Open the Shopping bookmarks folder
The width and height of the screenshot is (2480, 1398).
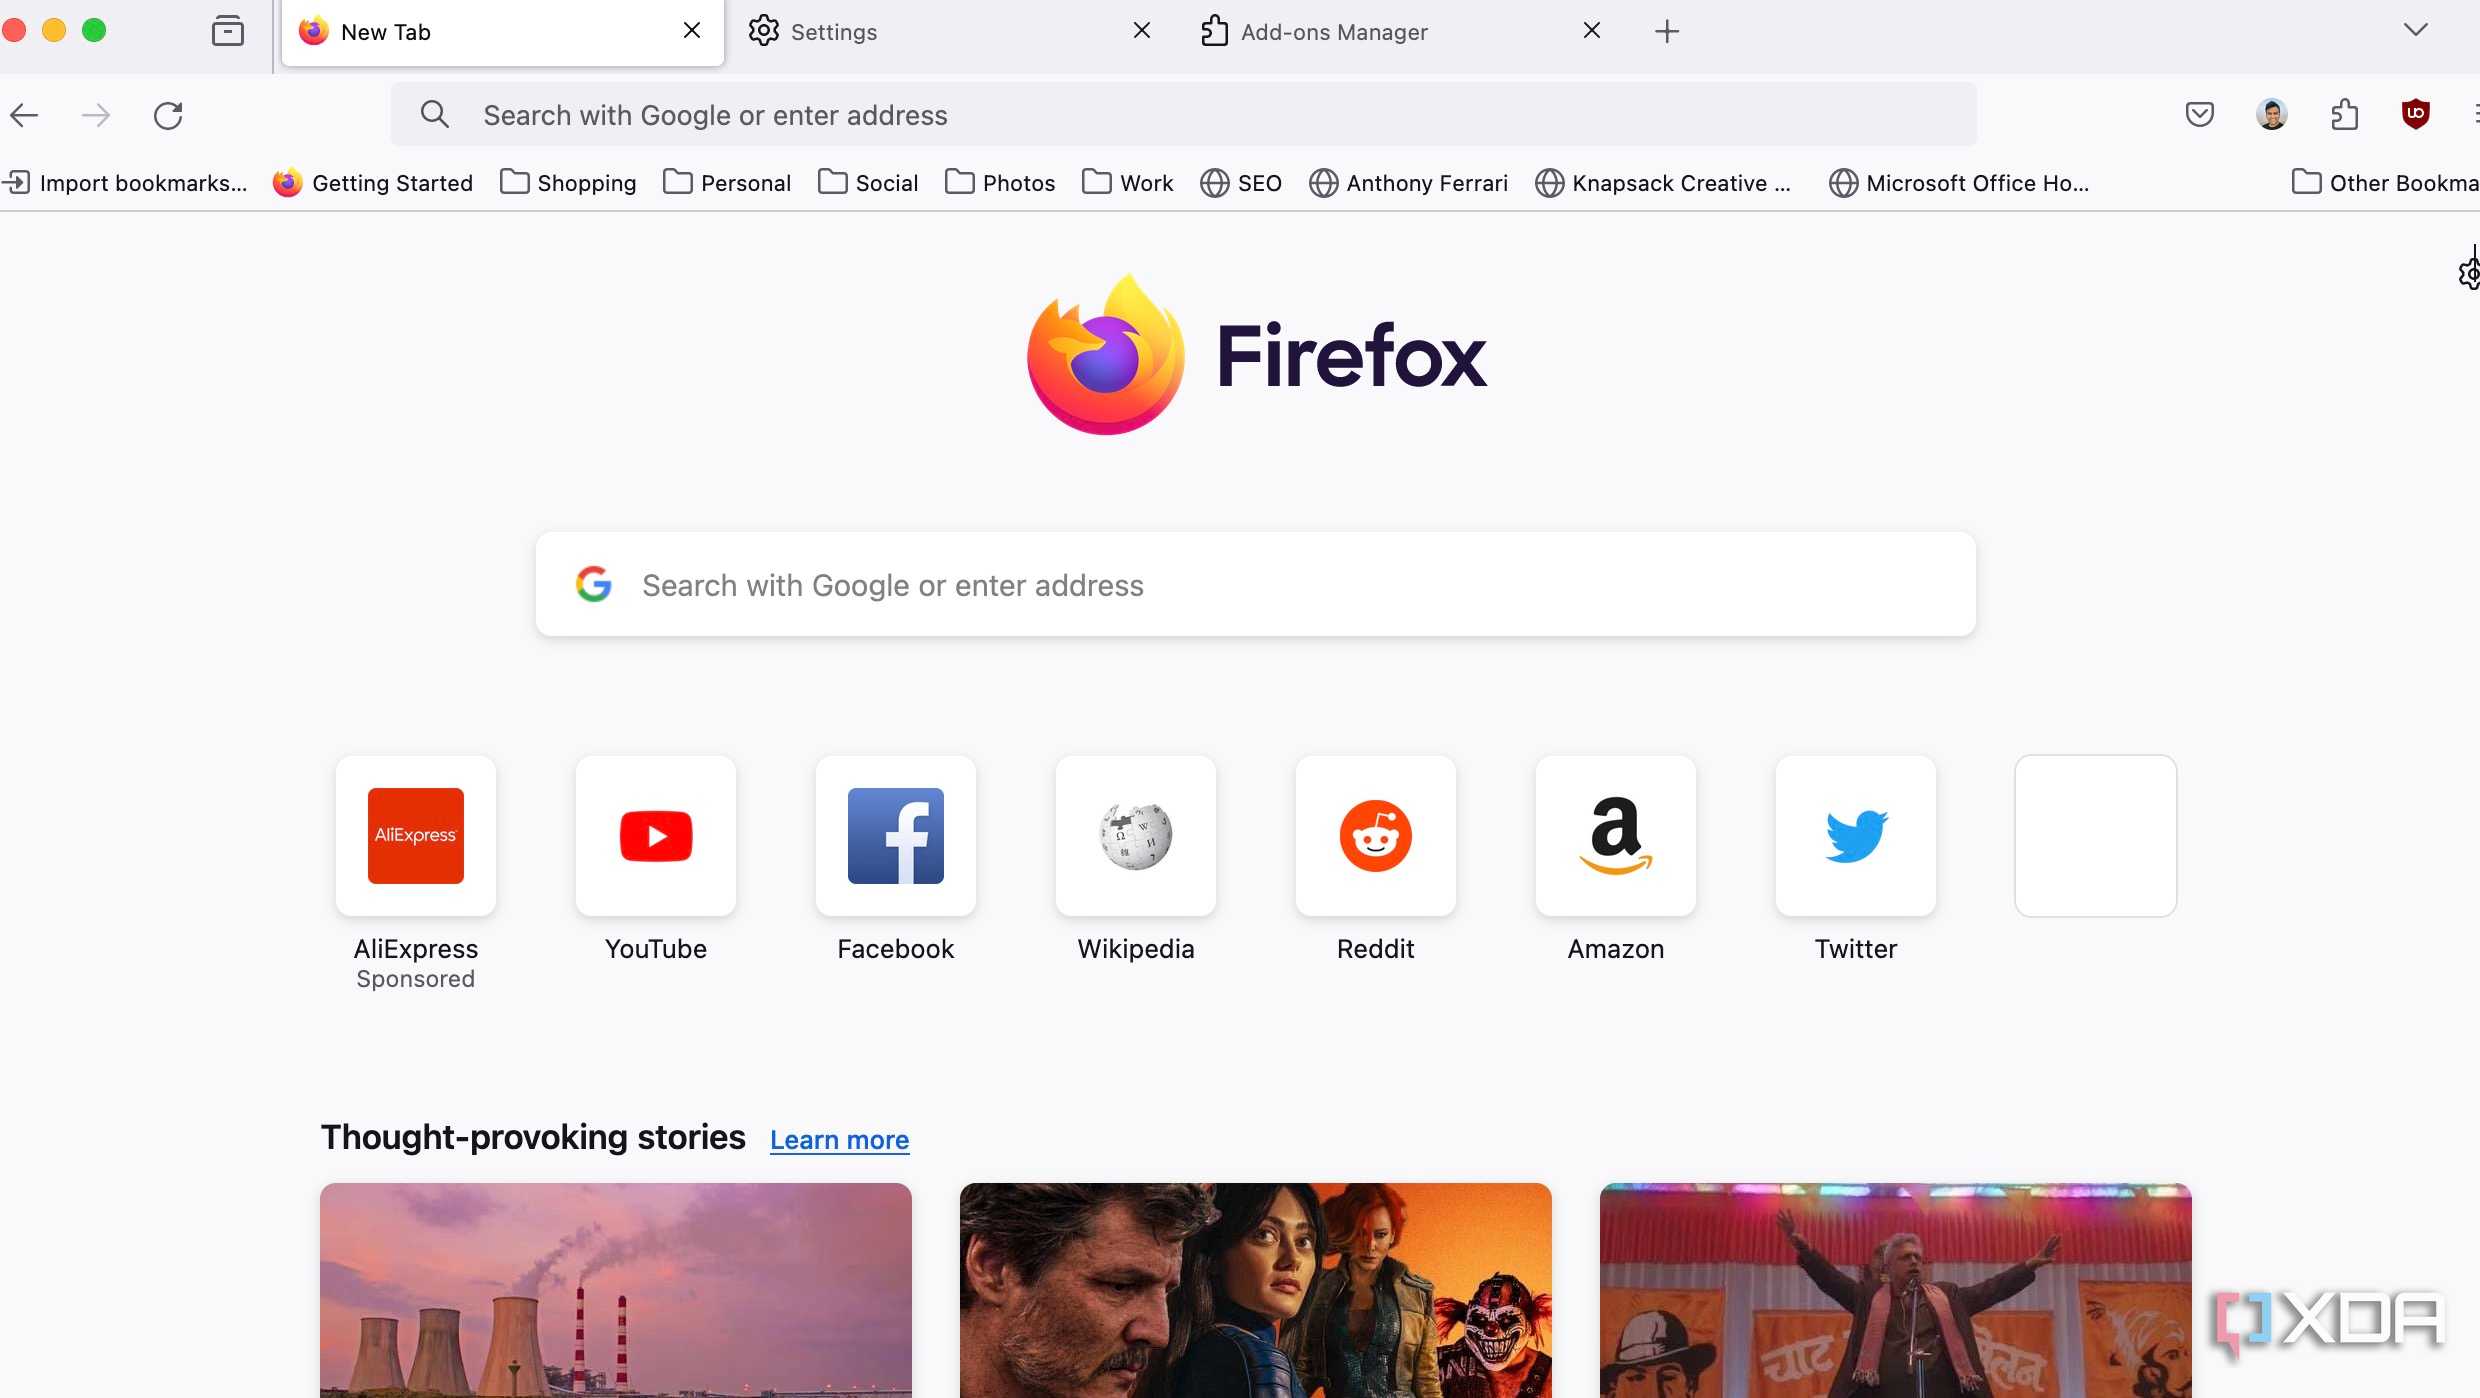[568, 182]
